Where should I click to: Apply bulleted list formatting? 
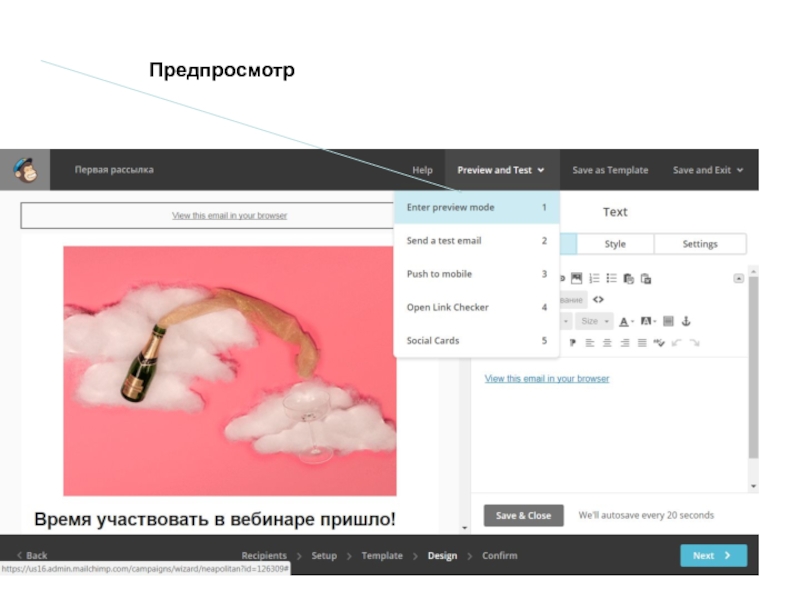611,279
